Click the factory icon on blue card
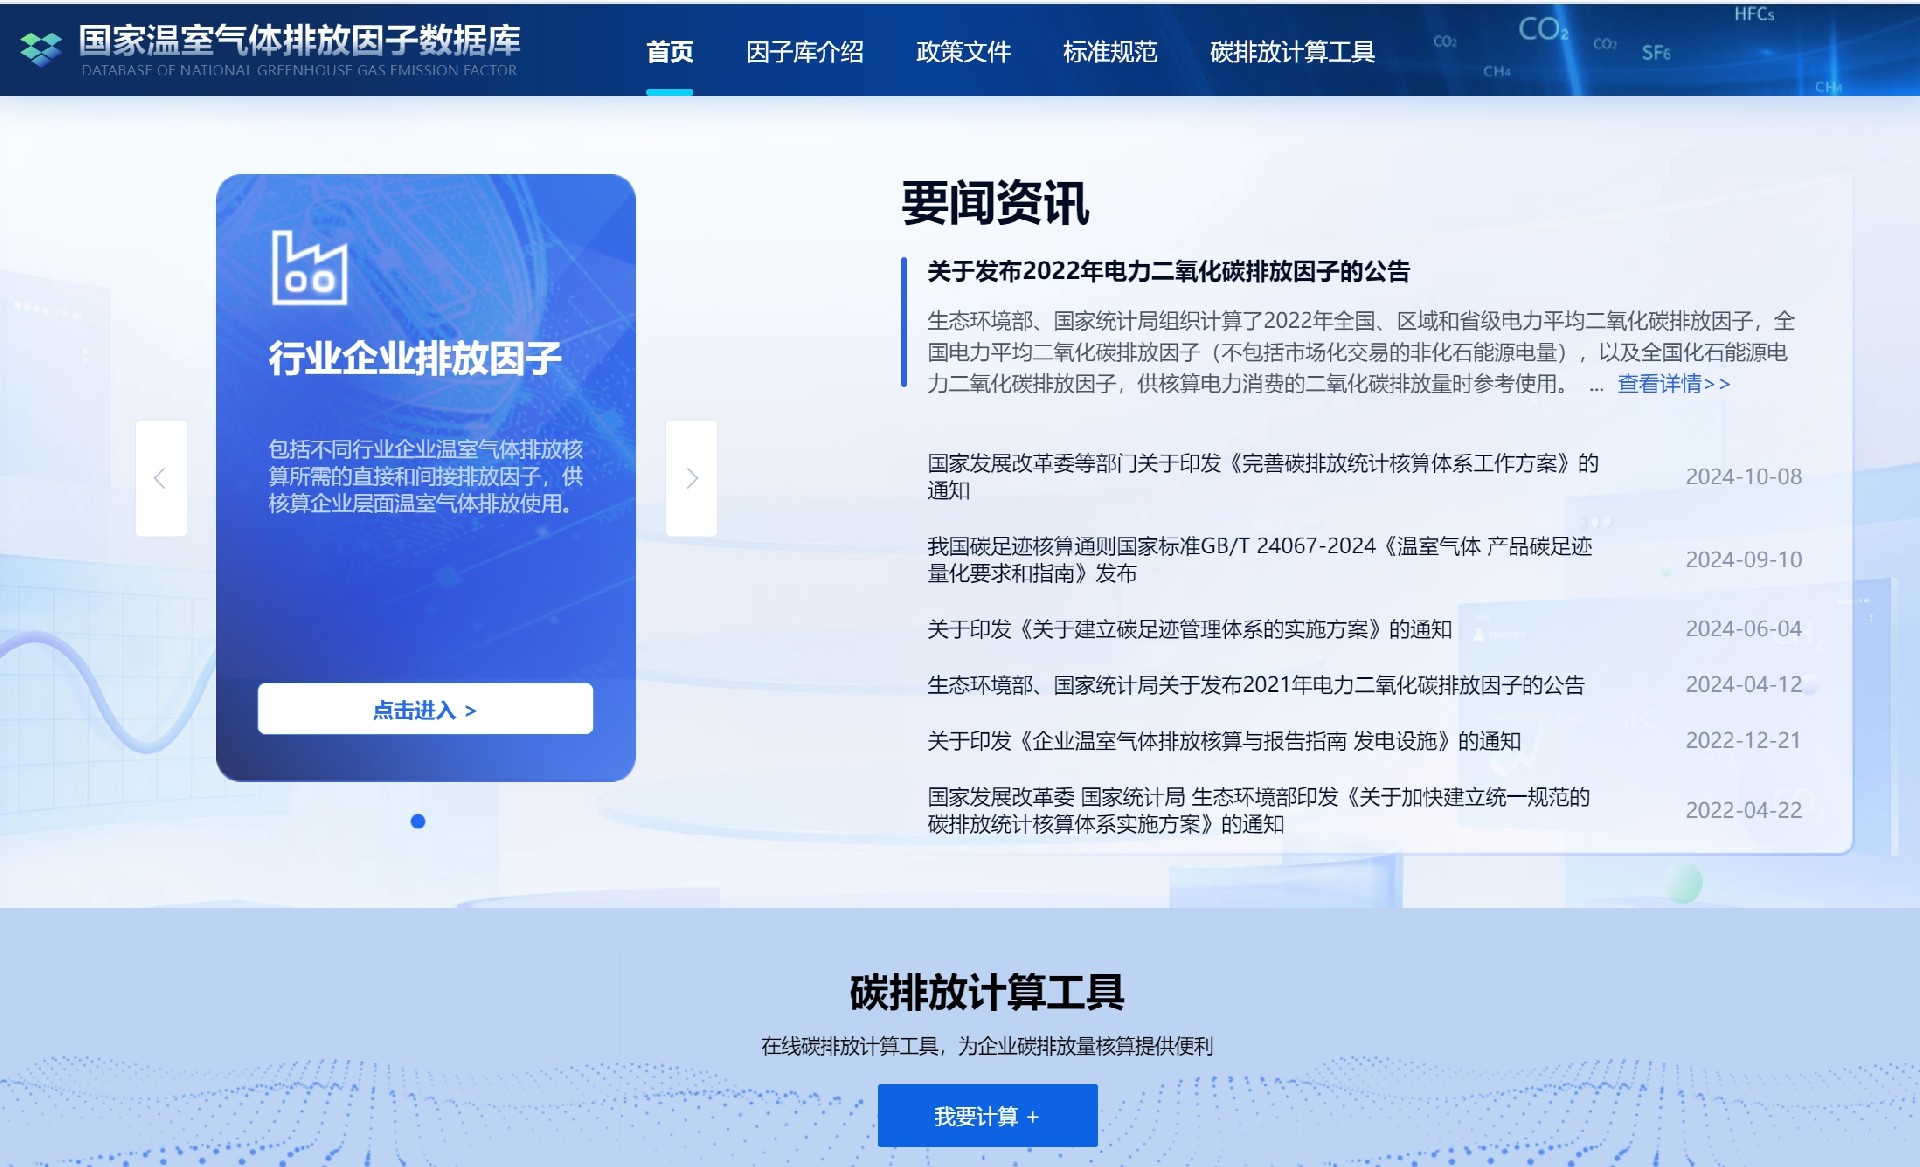The width and height of the screenshot is (1920, 1167). pyautogui.click(x=310, y=268)
